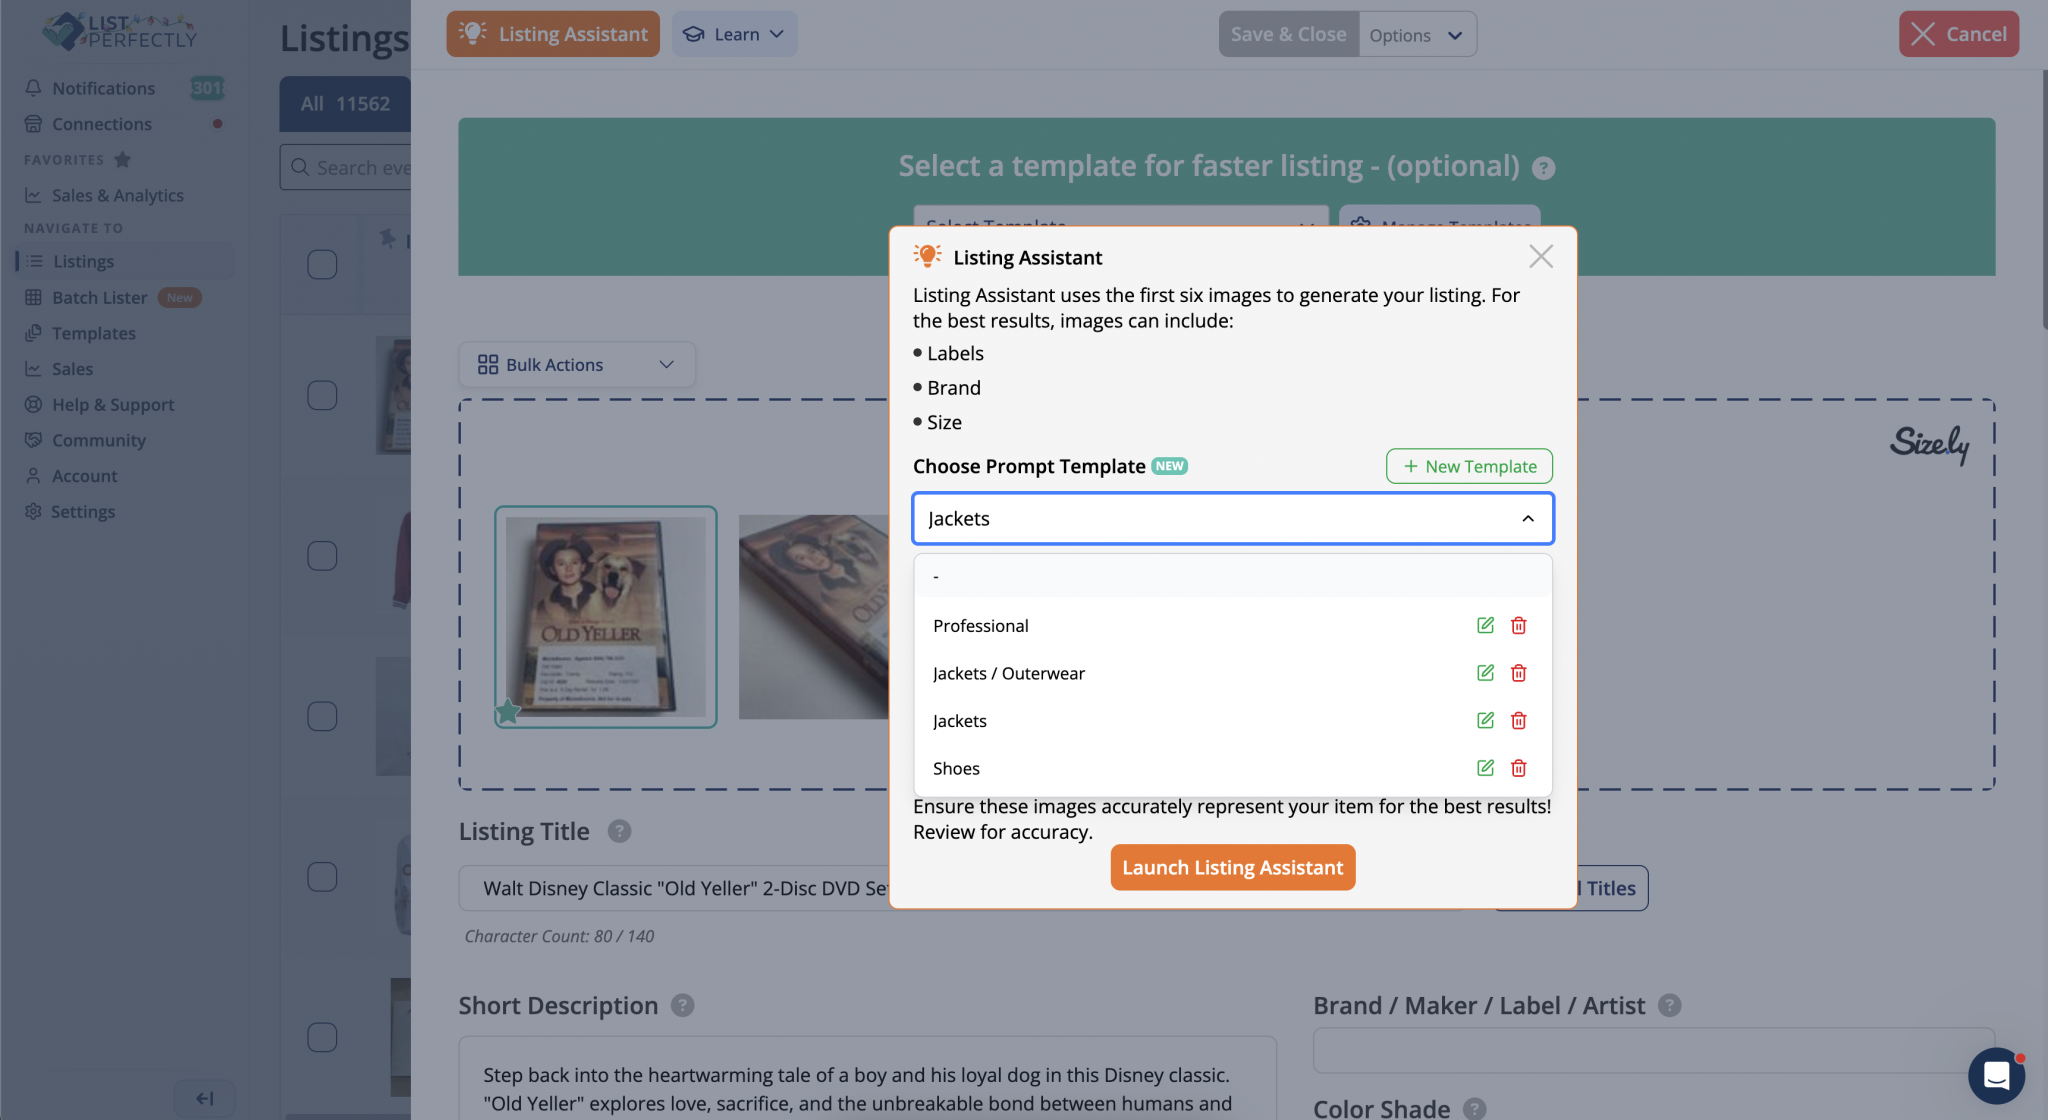Open Sales & Analytics panel
The width and height of the screenshot is (2048, 1120).
(117, 195)
